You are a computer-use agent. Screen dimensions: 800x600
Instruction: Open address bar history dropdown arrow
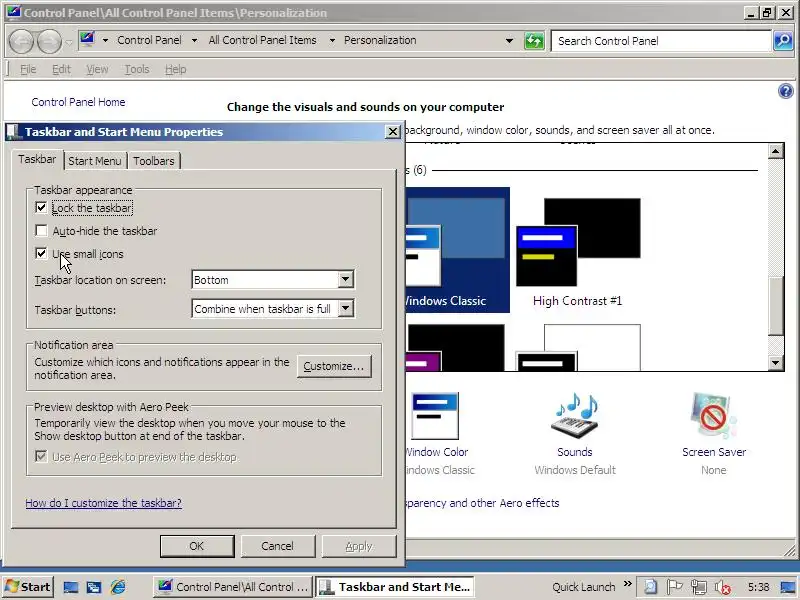coord(509,41)
